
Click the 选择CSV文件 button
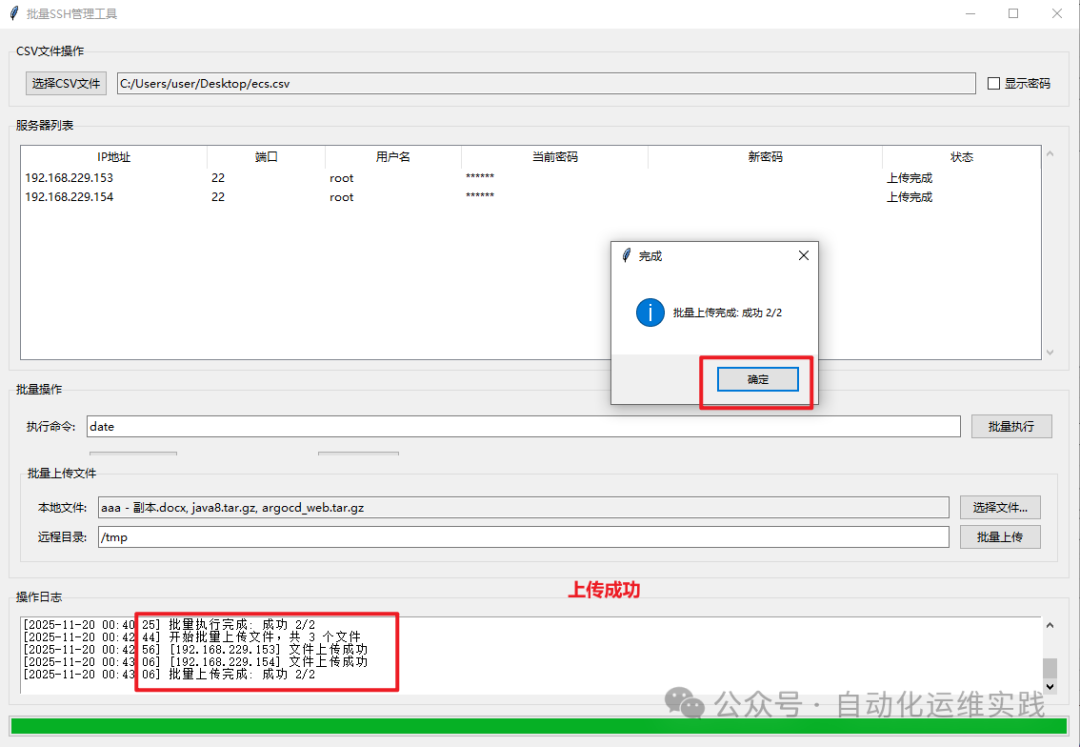(66, 83)
